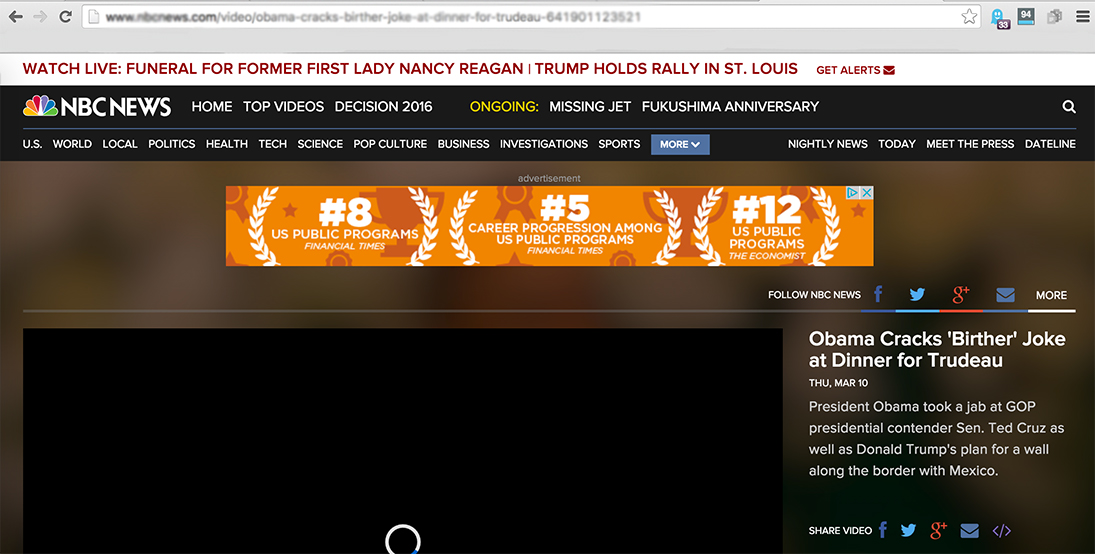Open the FUKUSHIMA ANNIVERSARY story
The width and height of the screenshot is (1095, 554).
[730, 106]
